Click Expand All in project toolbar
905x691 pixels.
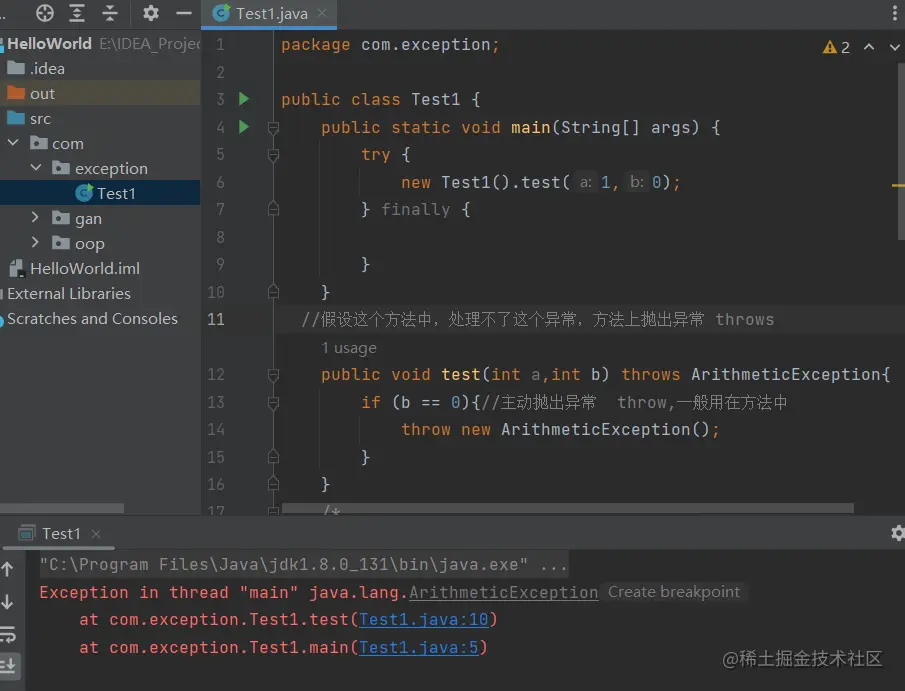pyautogui.click(x=77, y=13)
